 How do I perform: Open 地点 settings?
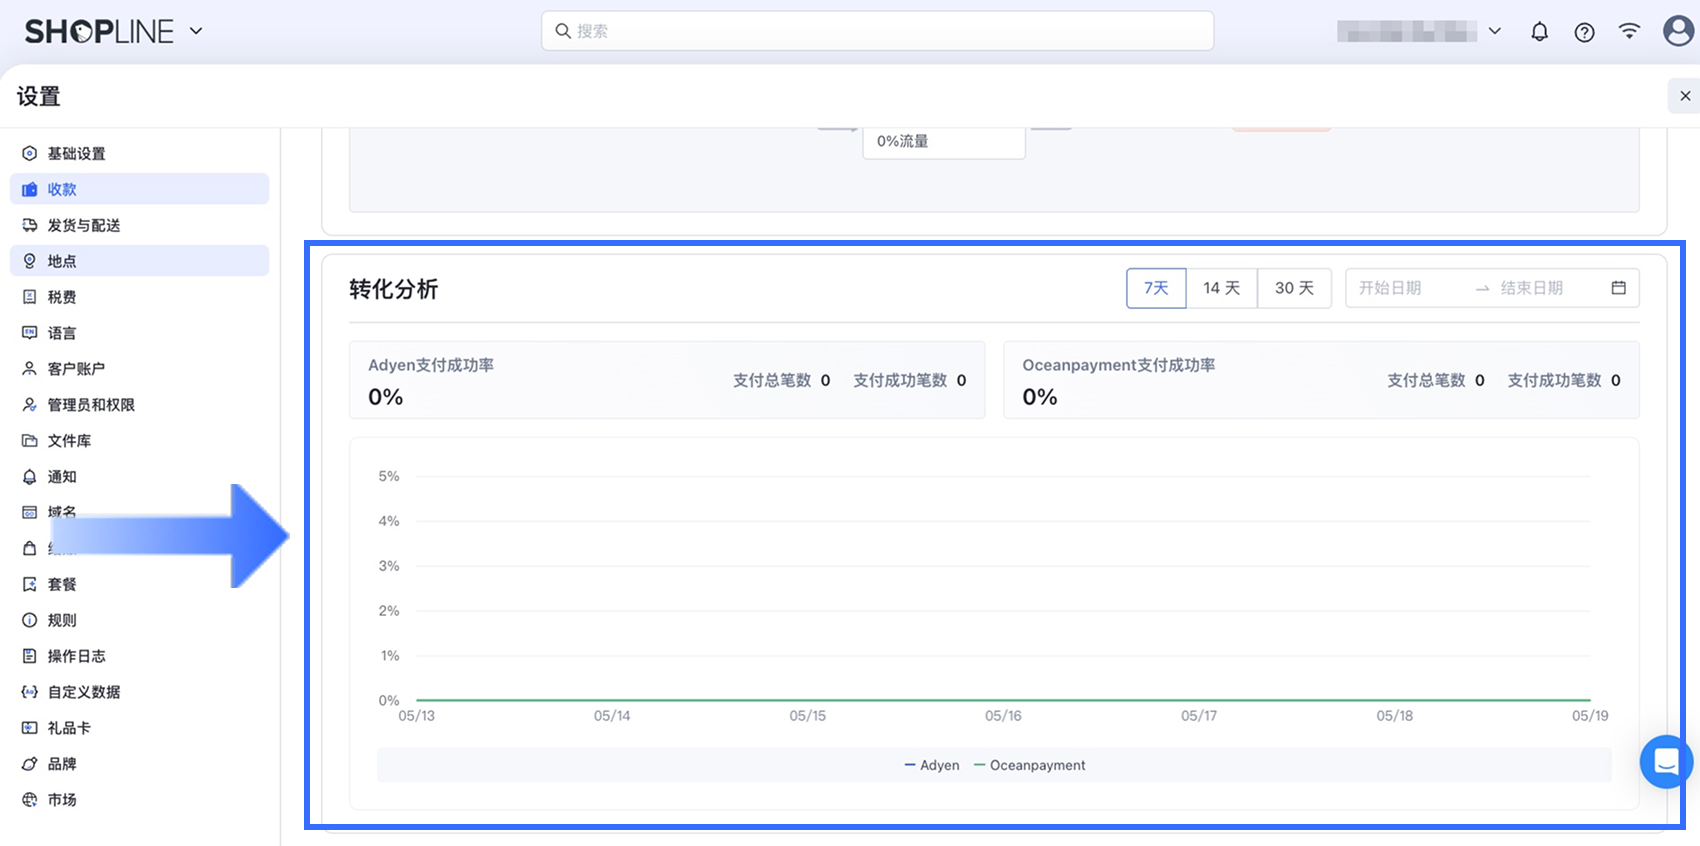[139, 261]
